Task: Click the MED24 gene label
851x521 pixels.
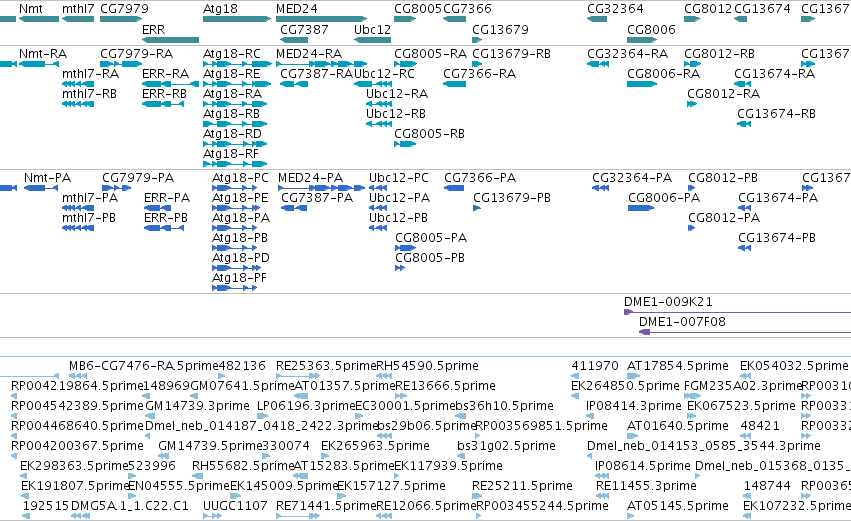Action: (296, 9)
